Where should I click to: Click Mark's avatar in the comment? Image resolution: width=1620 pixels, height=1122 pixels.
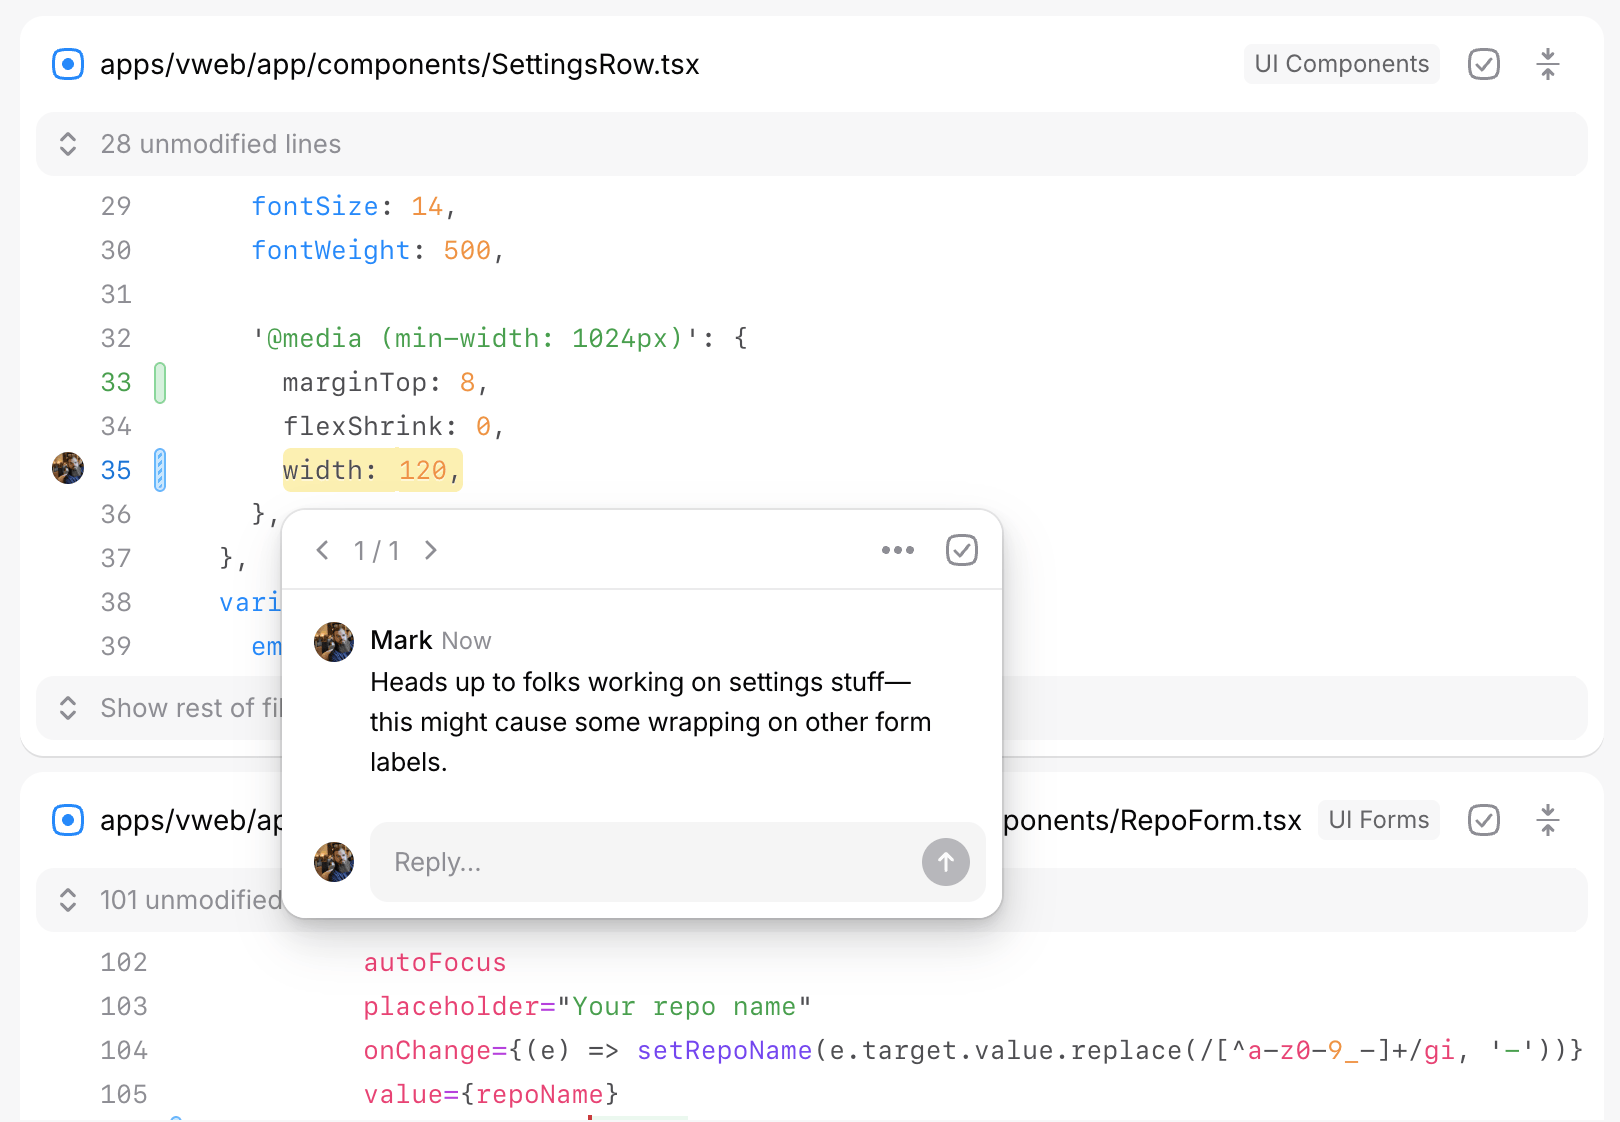334,642
